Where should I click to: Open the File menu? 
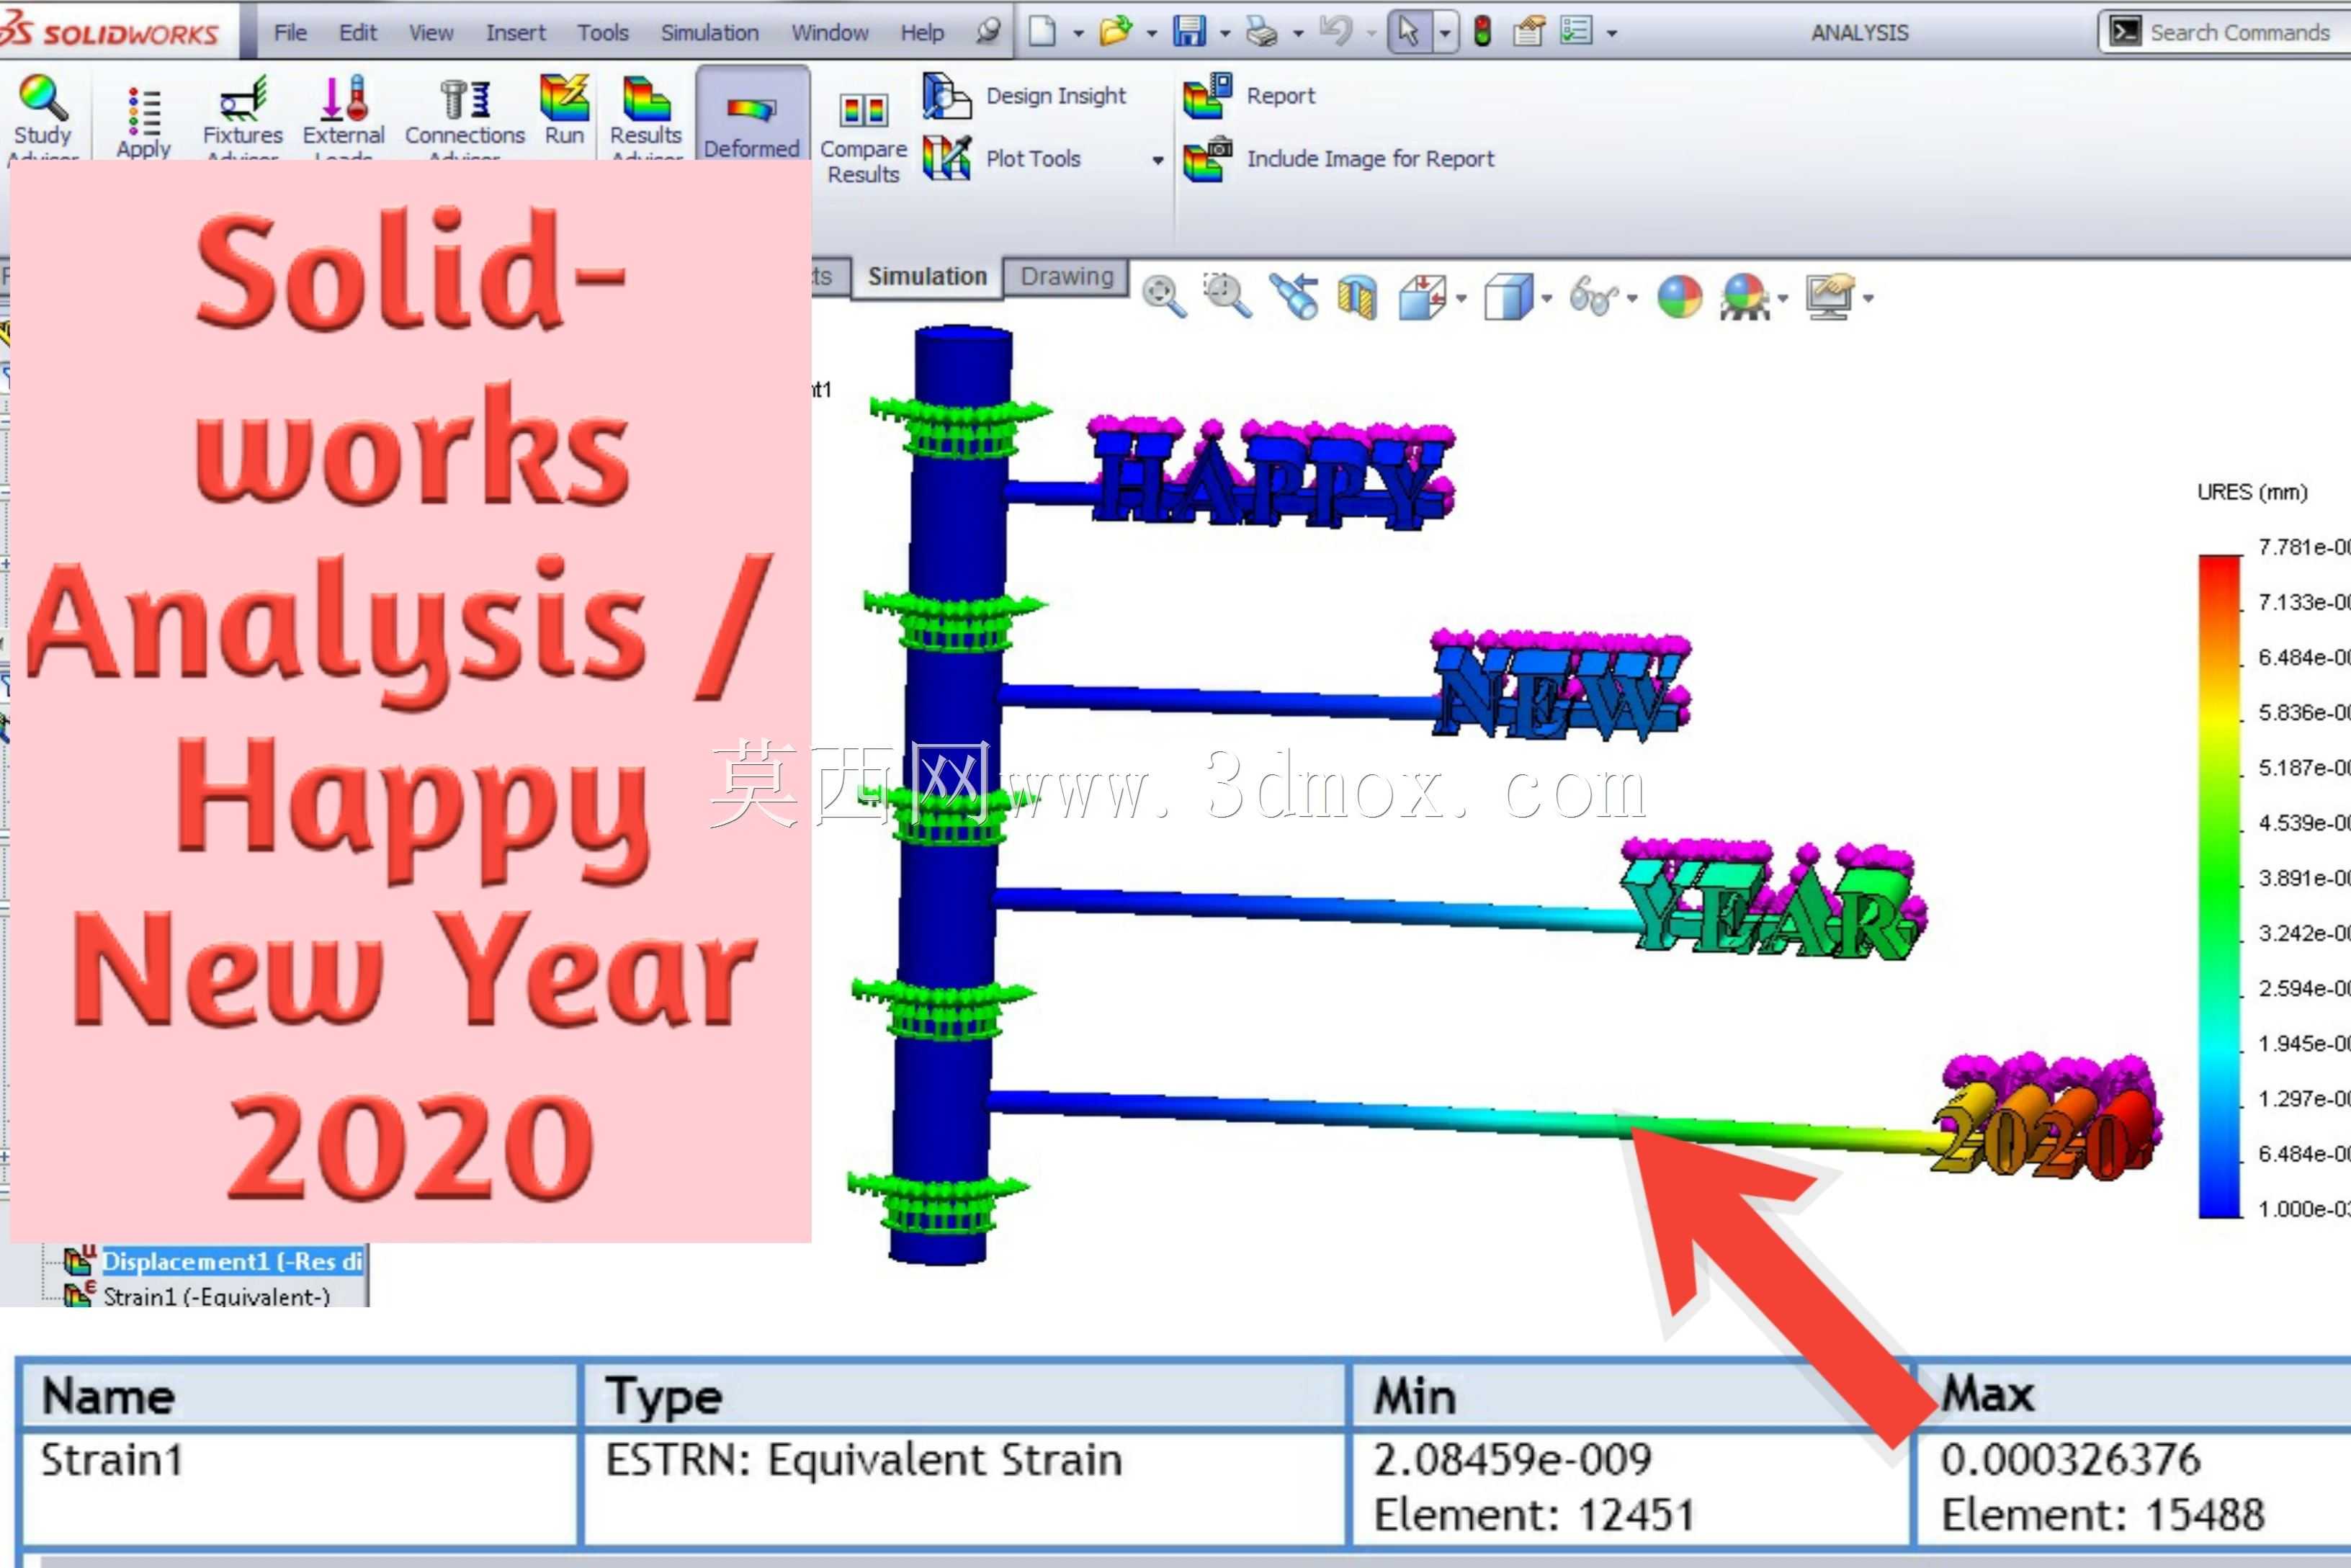[290, 33]
